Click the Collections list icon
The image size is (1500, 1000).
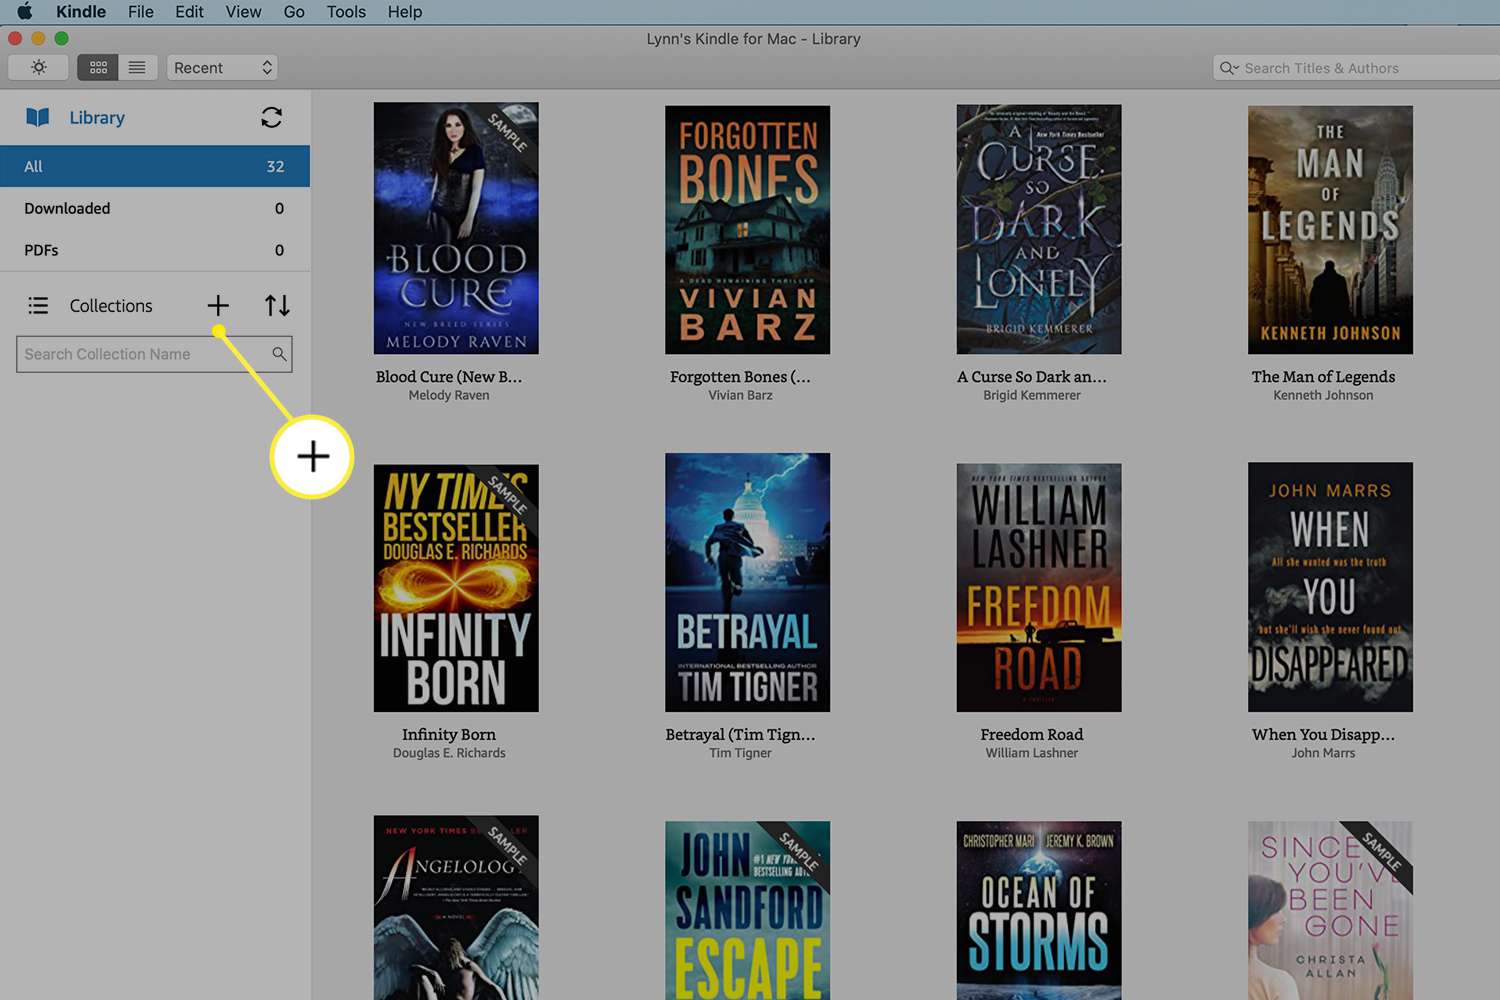pos(38,305)
